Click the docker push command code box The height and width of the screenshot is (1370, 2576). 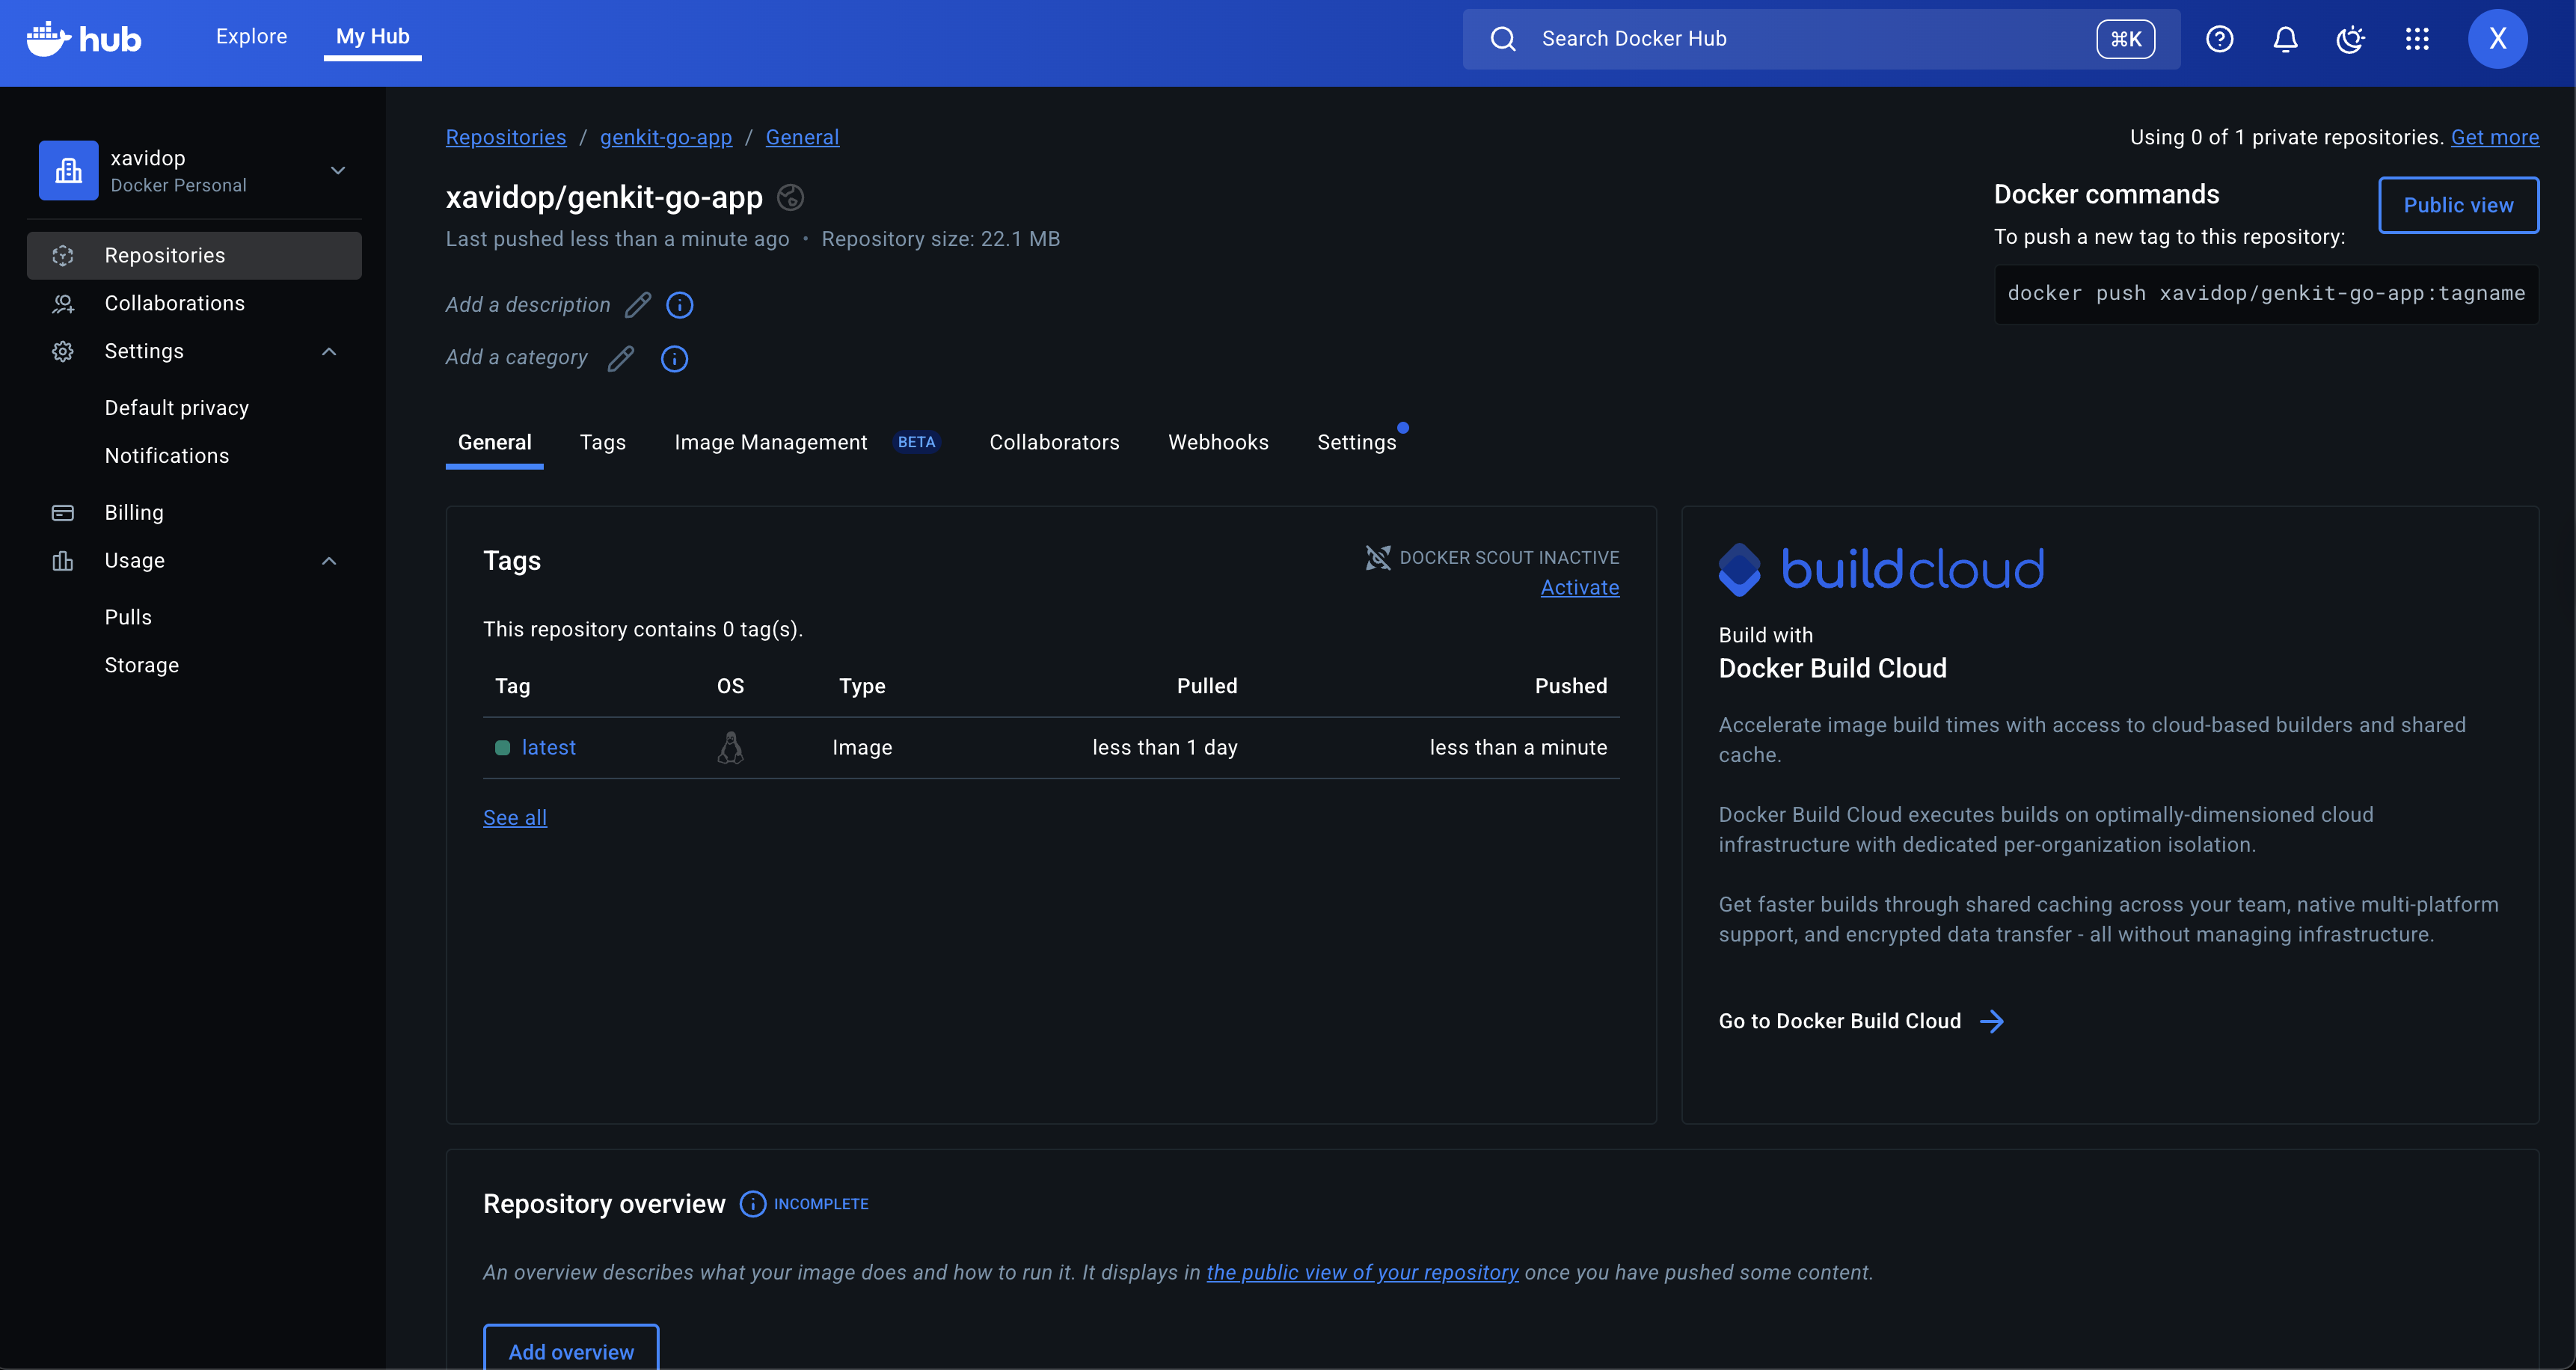(2266, 293)
